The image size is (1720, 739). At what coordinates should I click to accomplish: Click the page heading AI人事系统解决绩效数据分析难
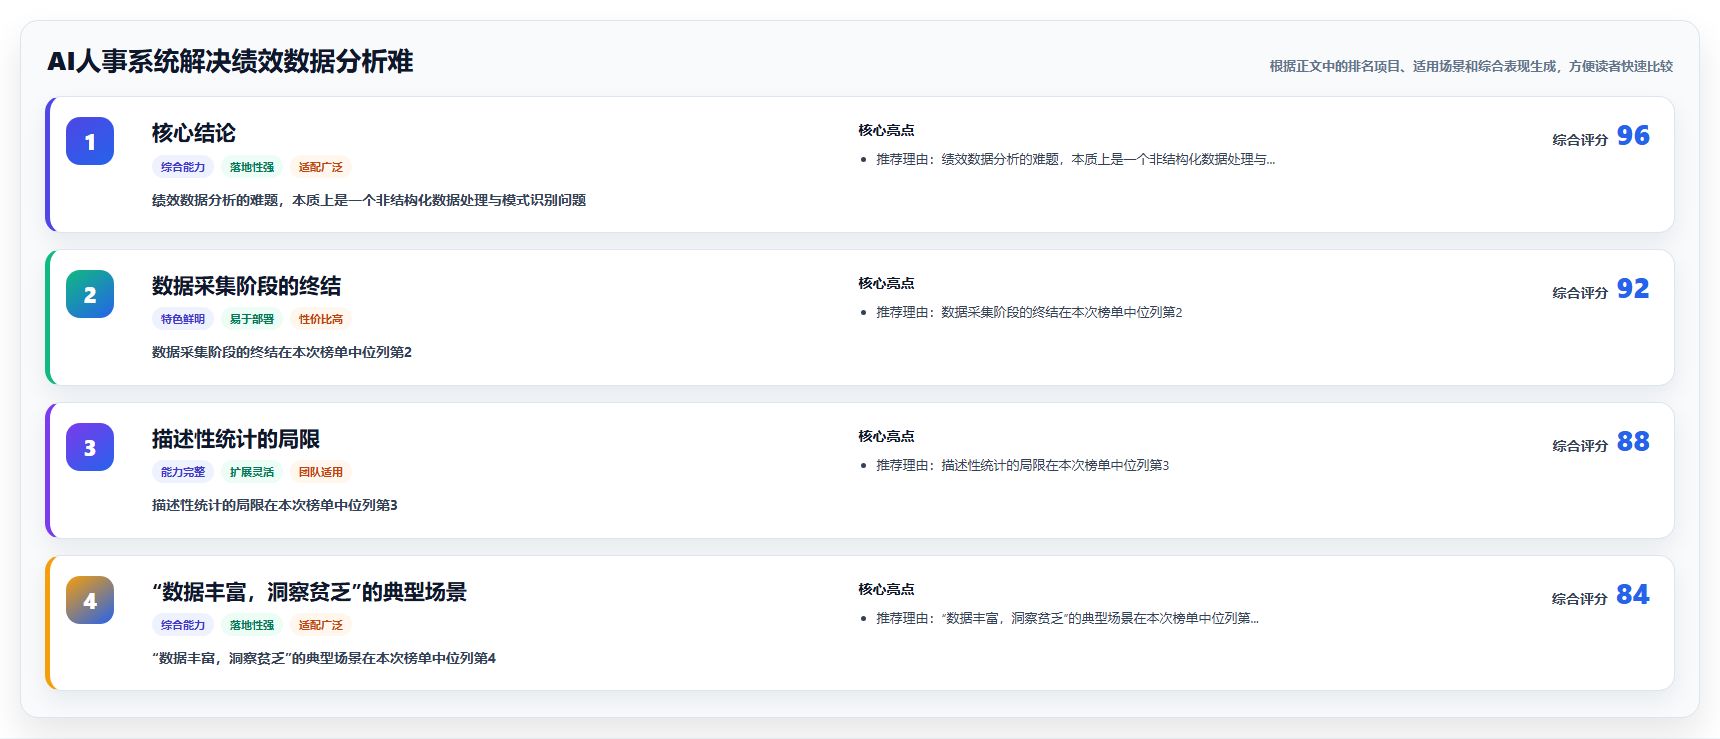(x=230, y=61)
